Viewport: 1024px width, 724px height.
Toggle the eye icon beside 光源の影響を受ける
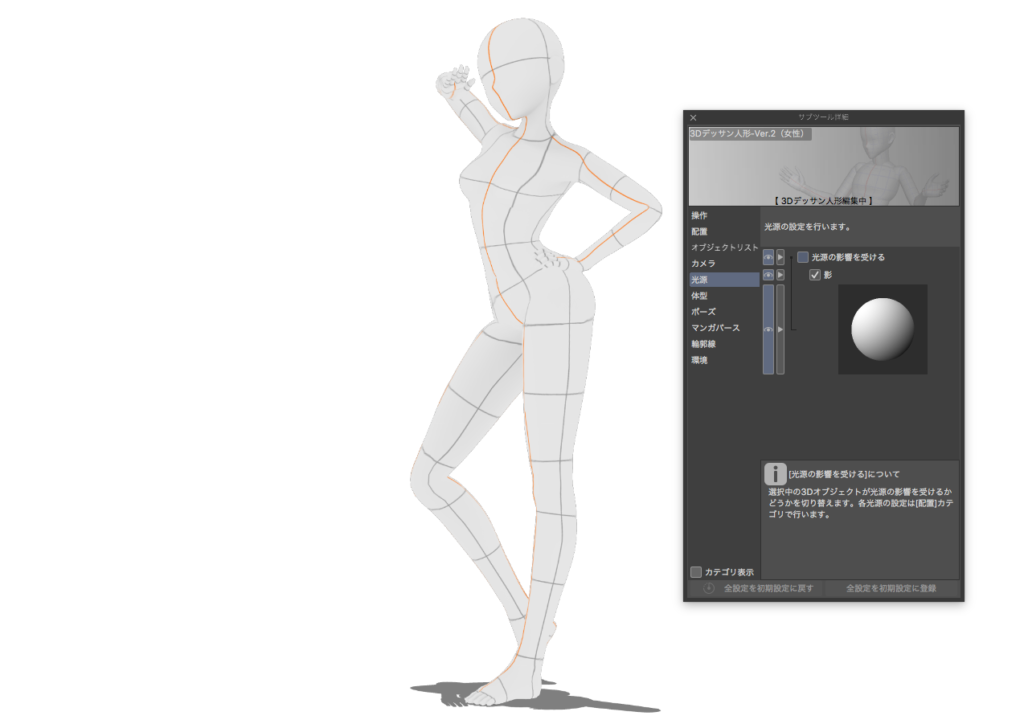tap(768, 257)
